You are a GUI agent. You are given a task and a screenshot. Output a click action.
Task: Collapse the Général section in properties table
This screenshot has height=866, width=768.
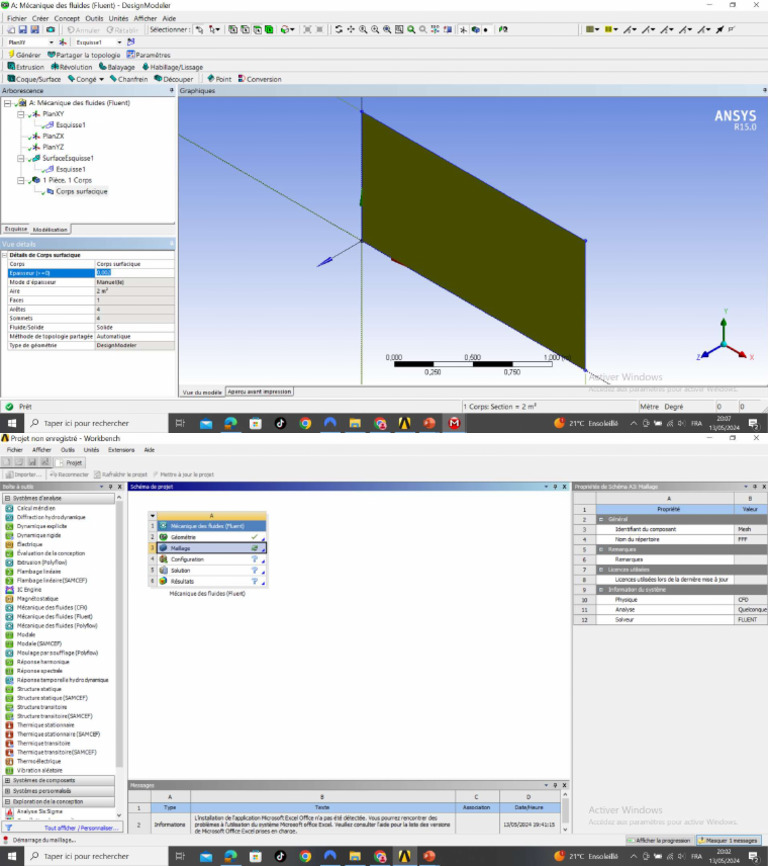click(x=602, y=519)
